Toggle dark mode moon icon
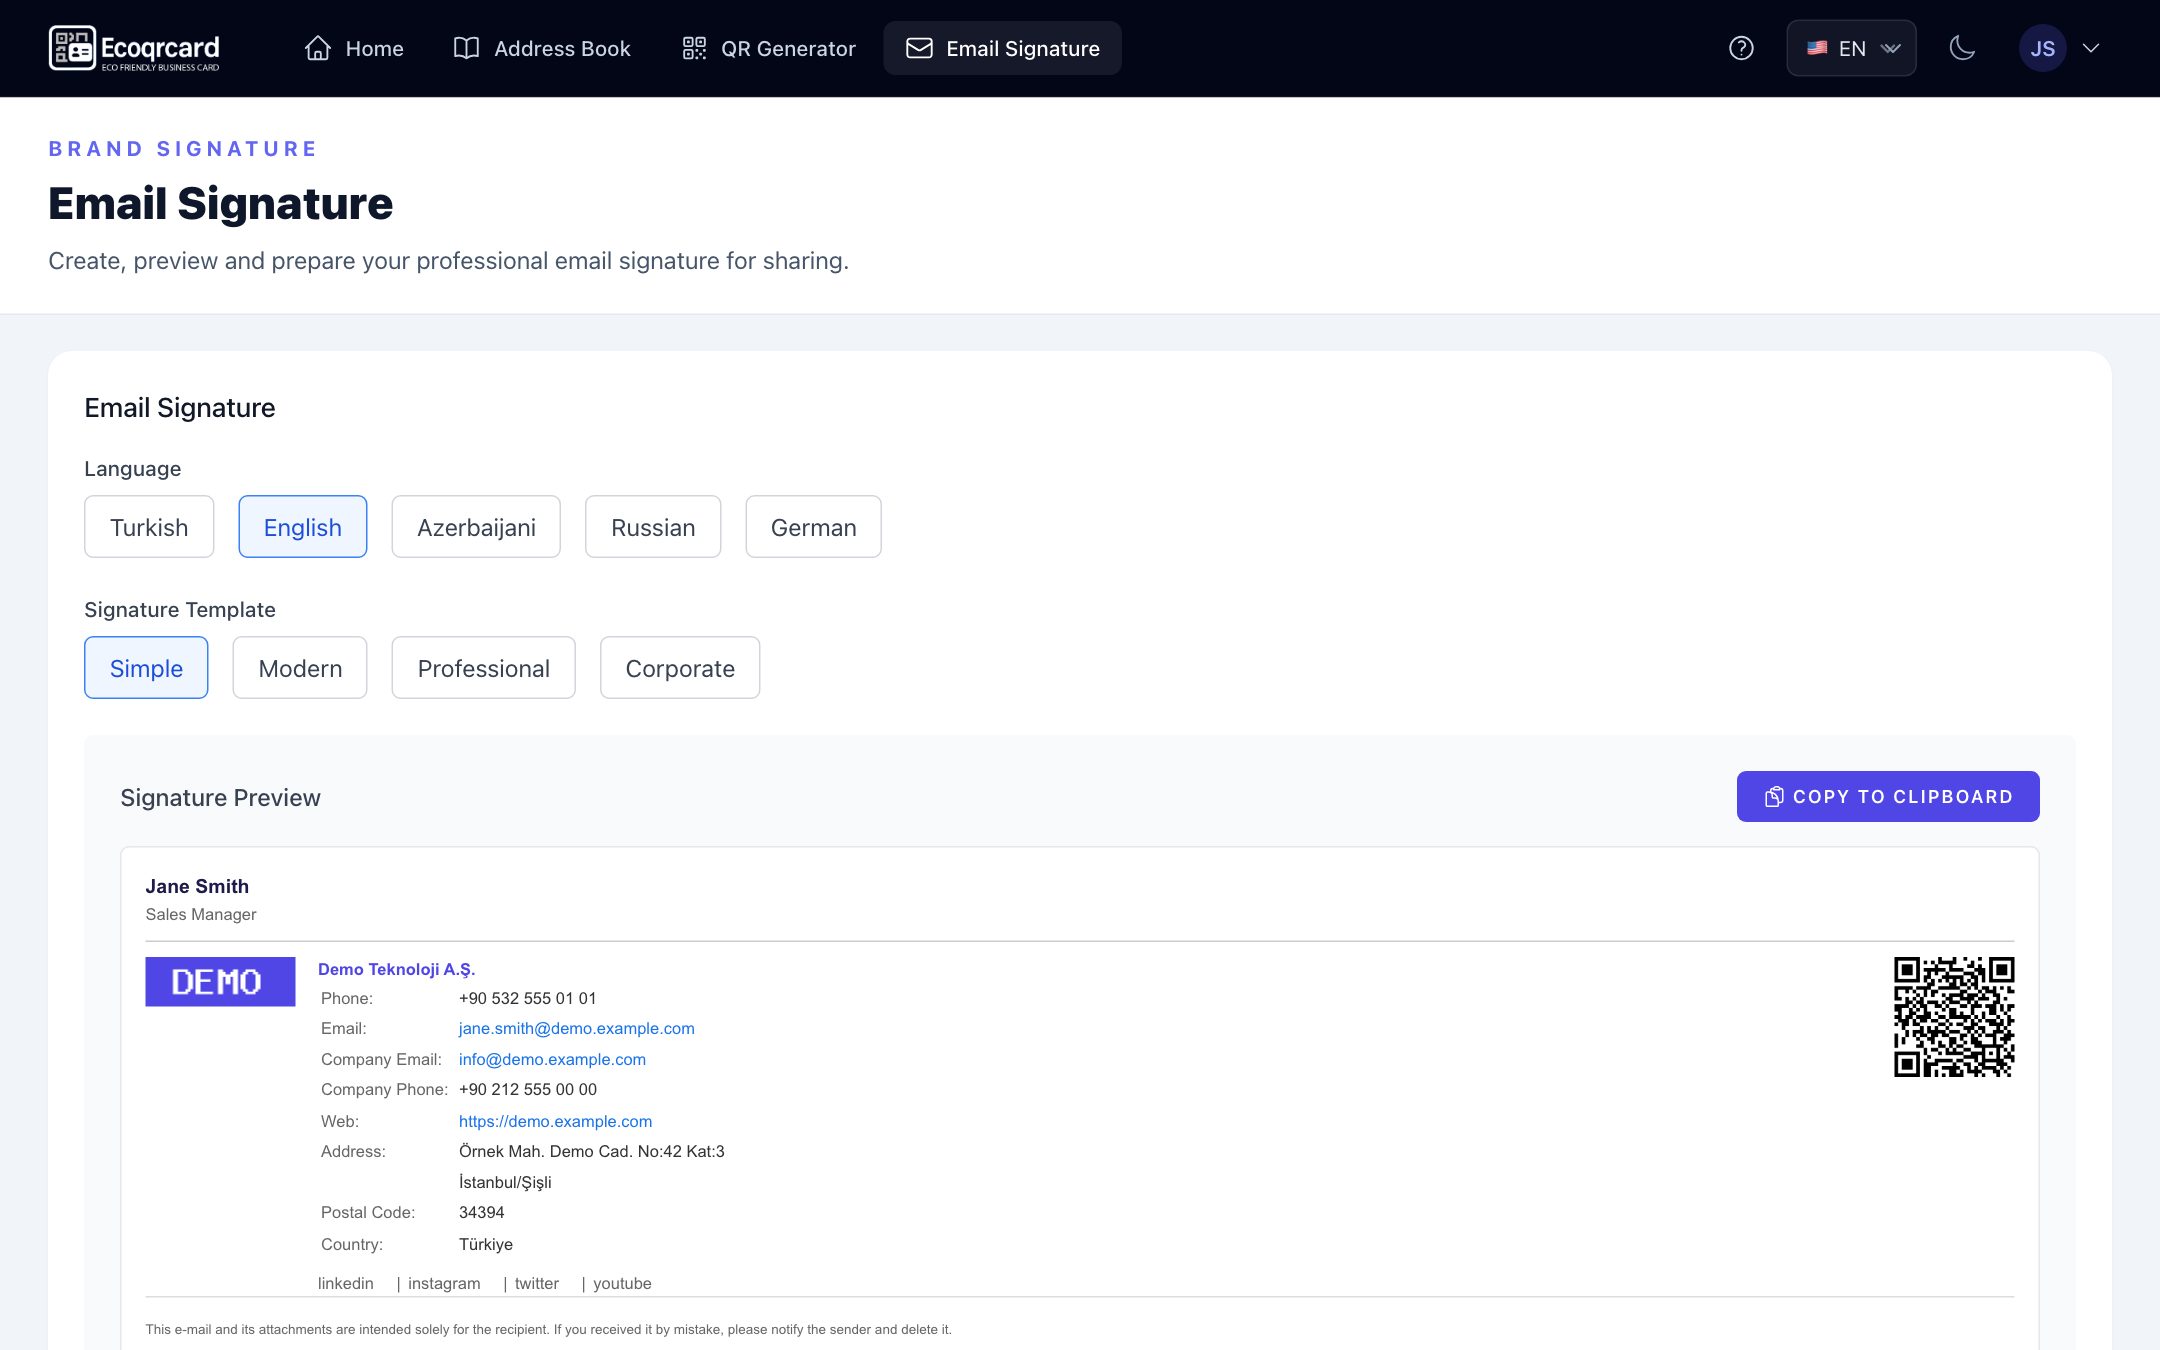 (x=1962, y=48)
